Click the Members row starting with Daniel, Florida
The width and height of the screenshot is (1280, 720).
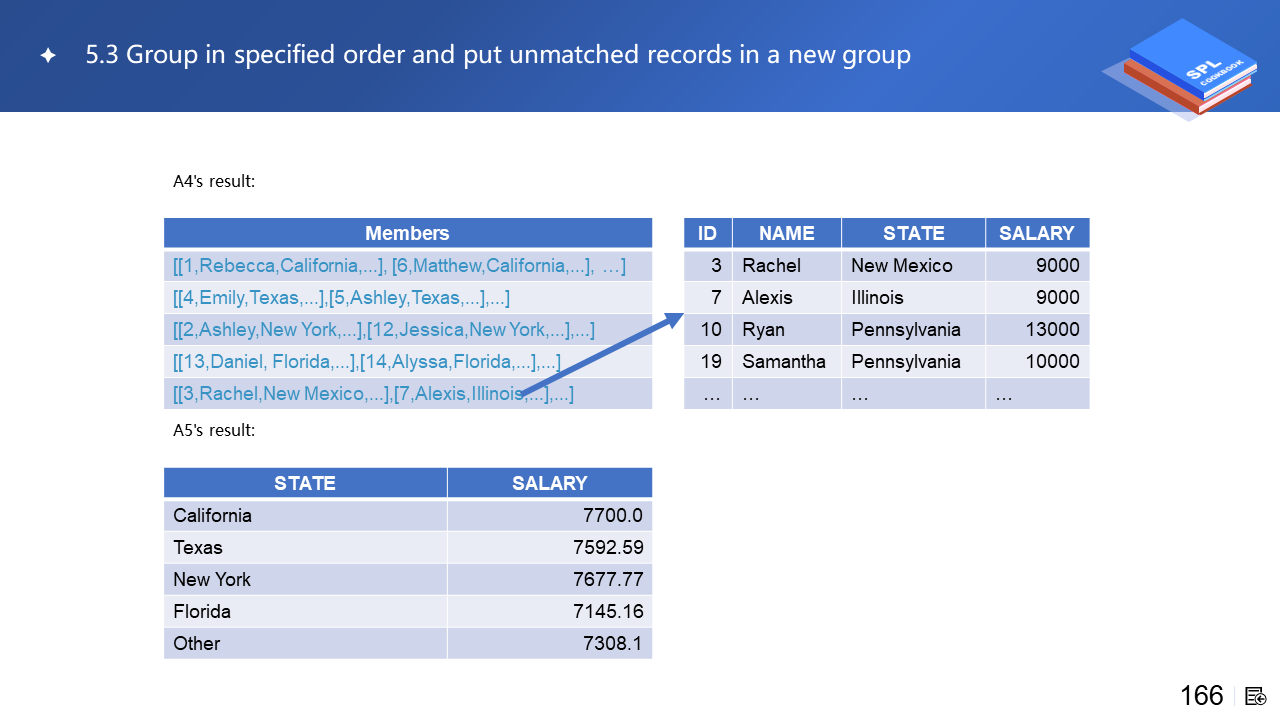(366, 362)
